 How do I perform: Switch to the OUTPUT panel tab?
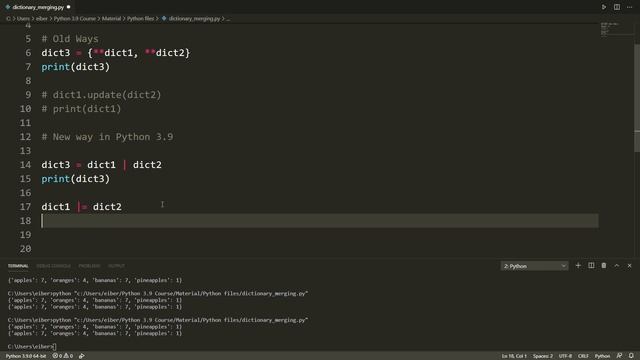pos(116,266)
